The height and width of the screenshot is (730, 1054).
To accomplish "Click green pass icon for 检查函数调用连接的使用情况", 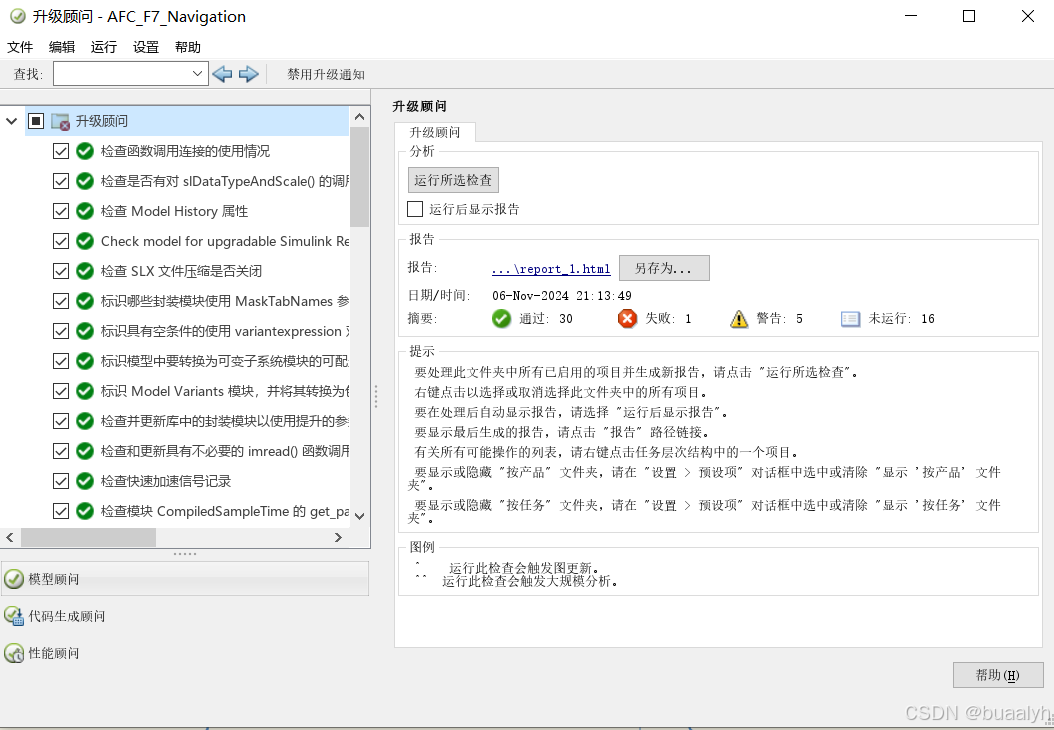I will pyautogui.click(x=85, y=151).
